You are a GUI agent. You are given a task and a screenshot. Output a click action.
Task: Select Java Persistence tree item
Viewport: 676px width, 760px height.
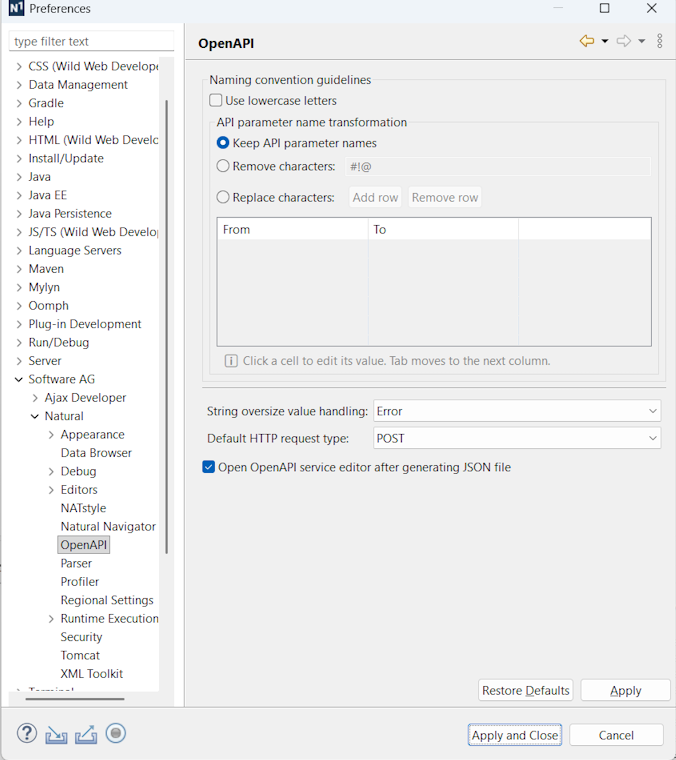click(x=70, y=214)
